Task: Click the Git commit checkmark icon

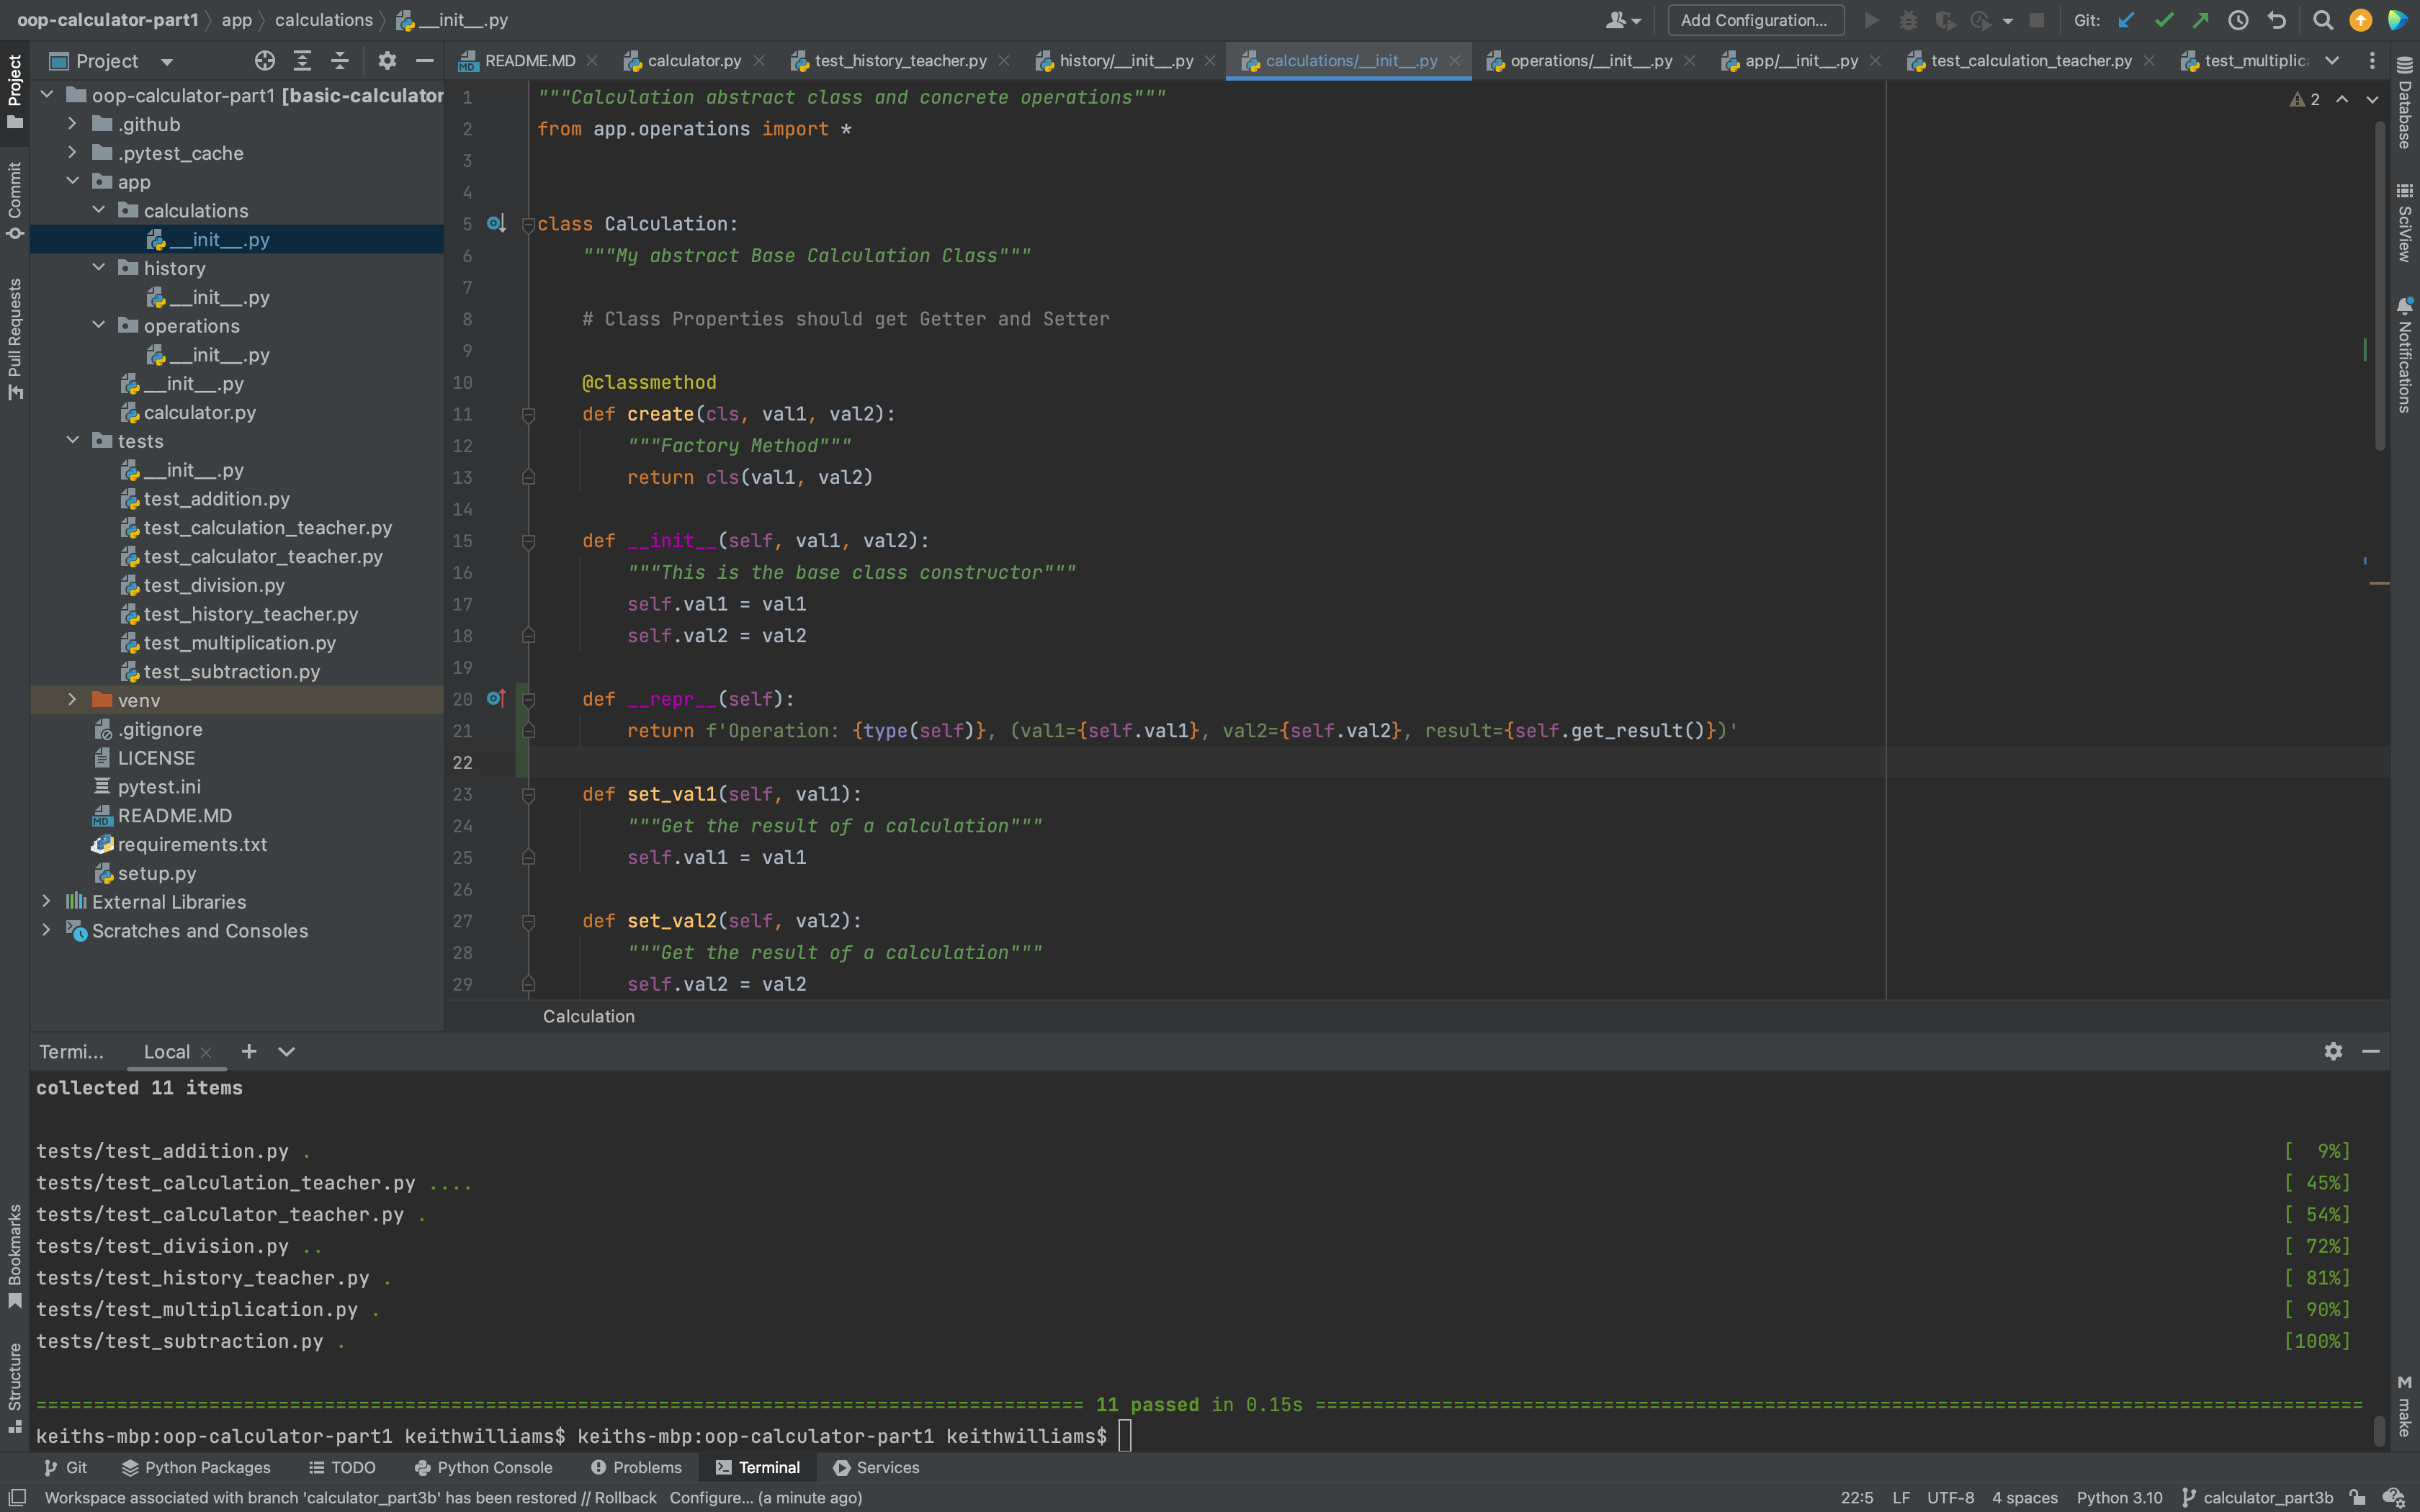Action: point(2164,20)
